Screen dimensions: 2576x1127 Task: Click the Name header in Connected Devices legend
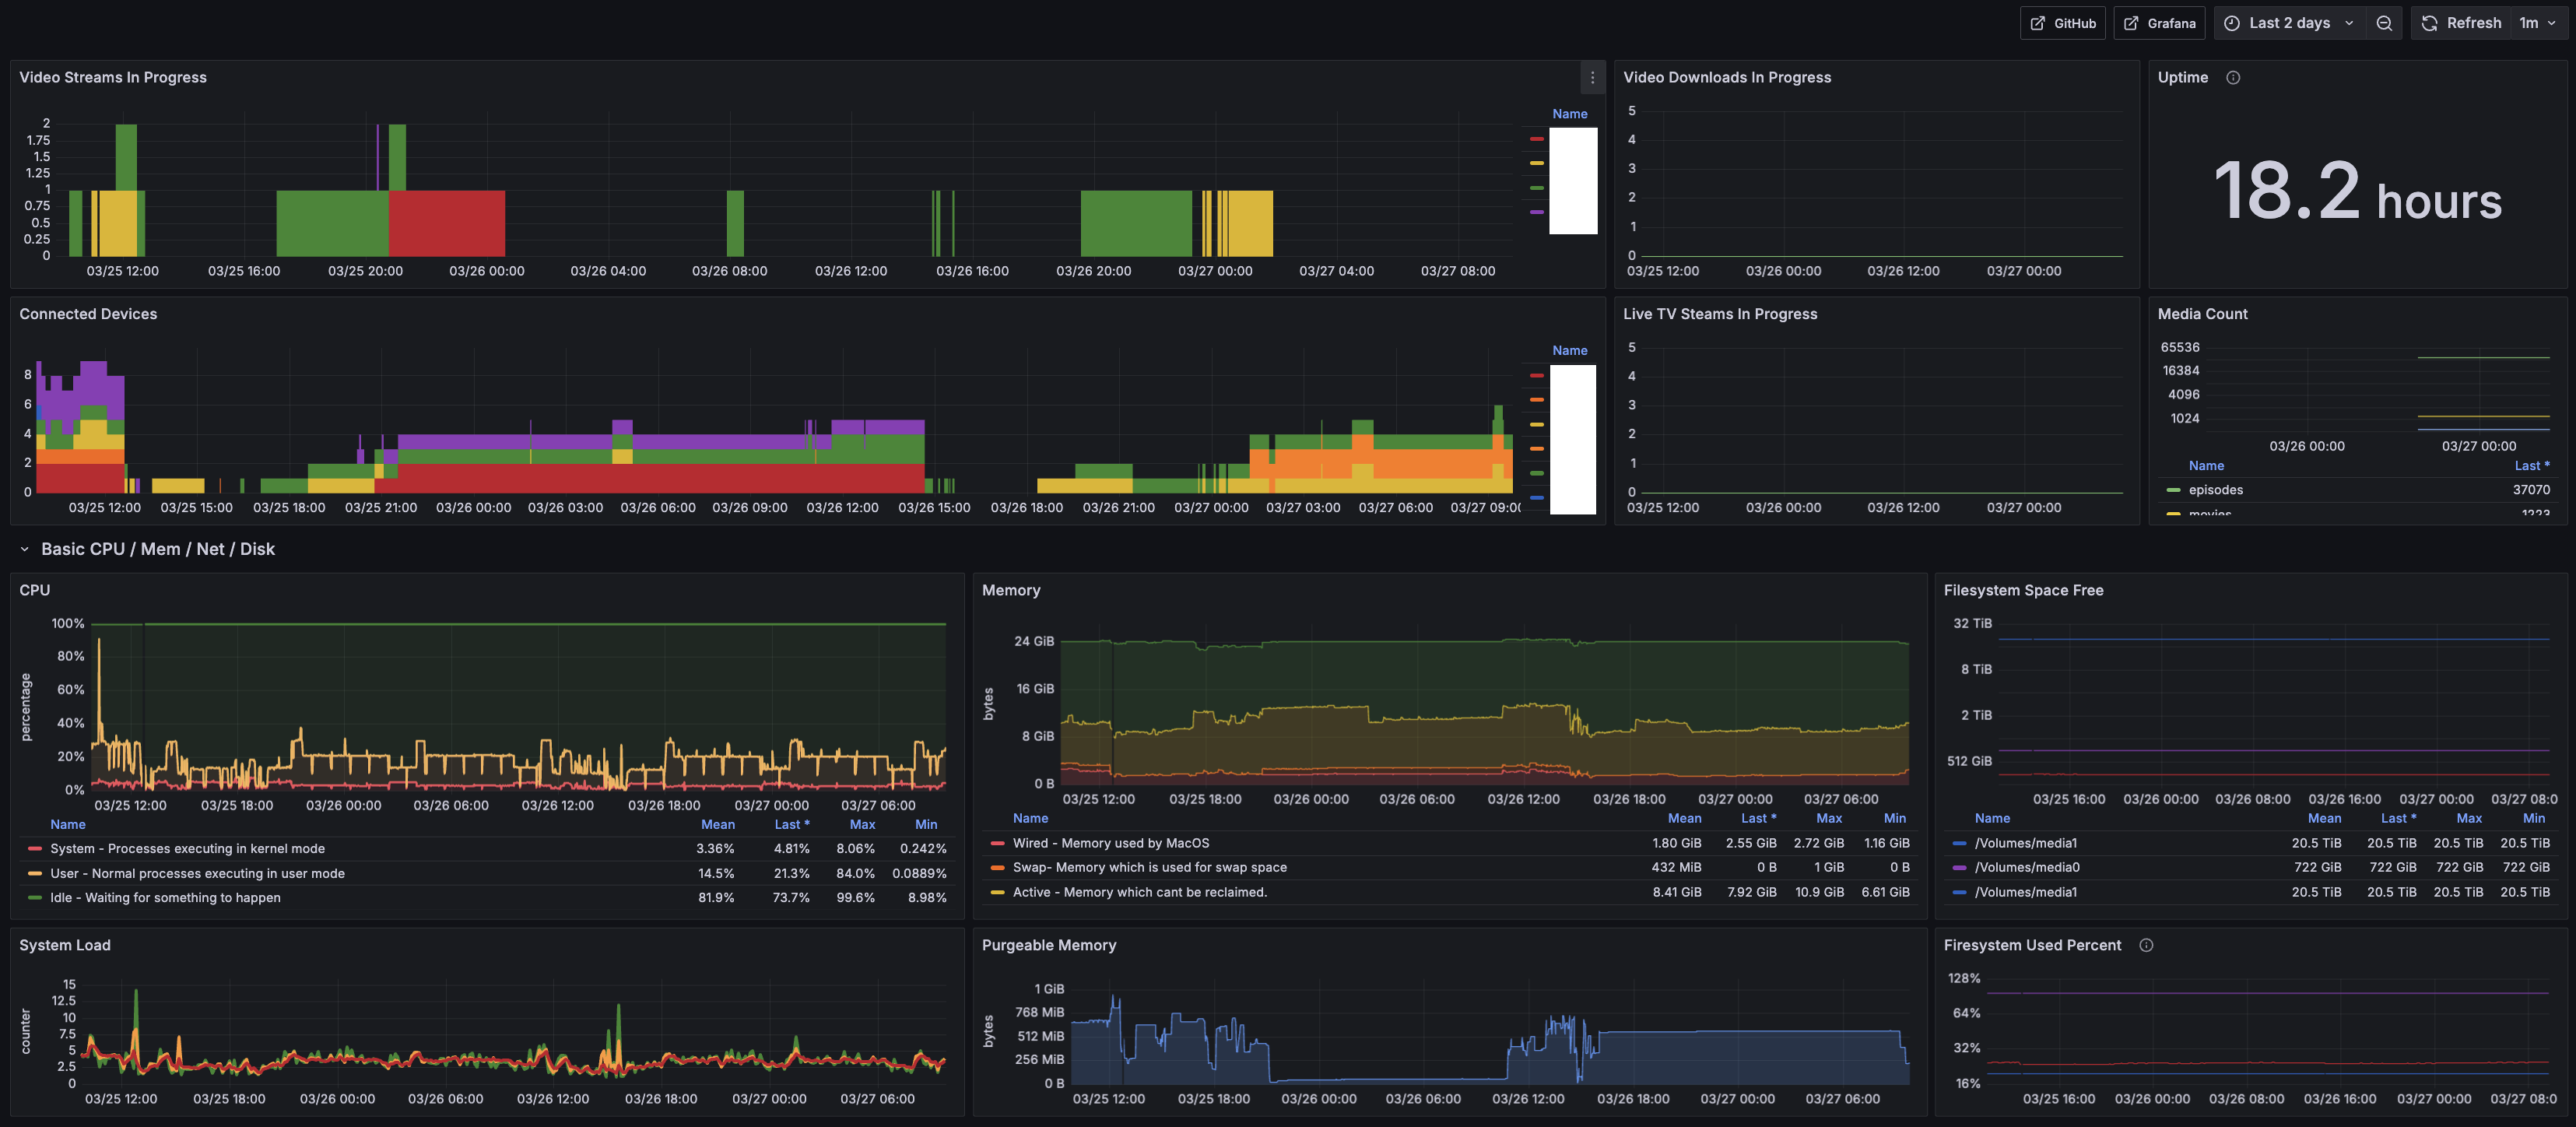(1569, 350)
